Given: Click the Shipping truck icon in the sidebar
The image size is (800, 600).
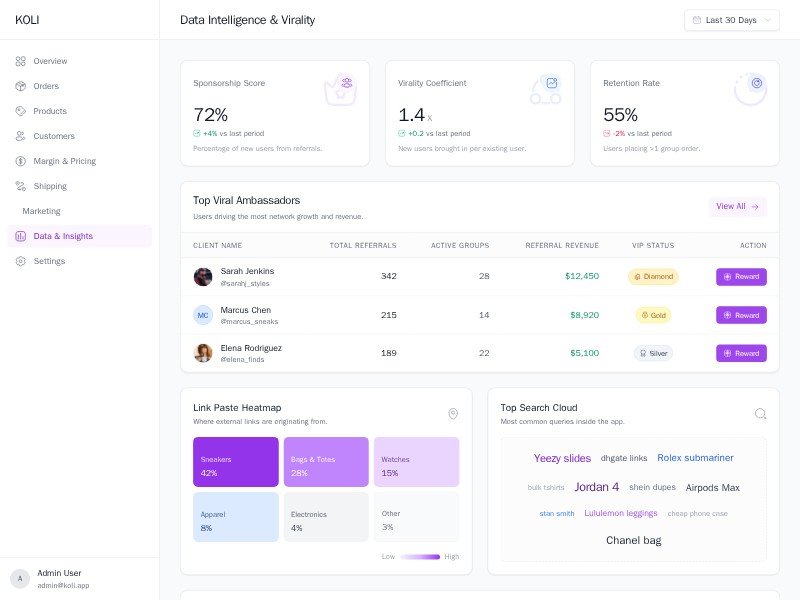Looking at the screenshot, I should point(21,186).
